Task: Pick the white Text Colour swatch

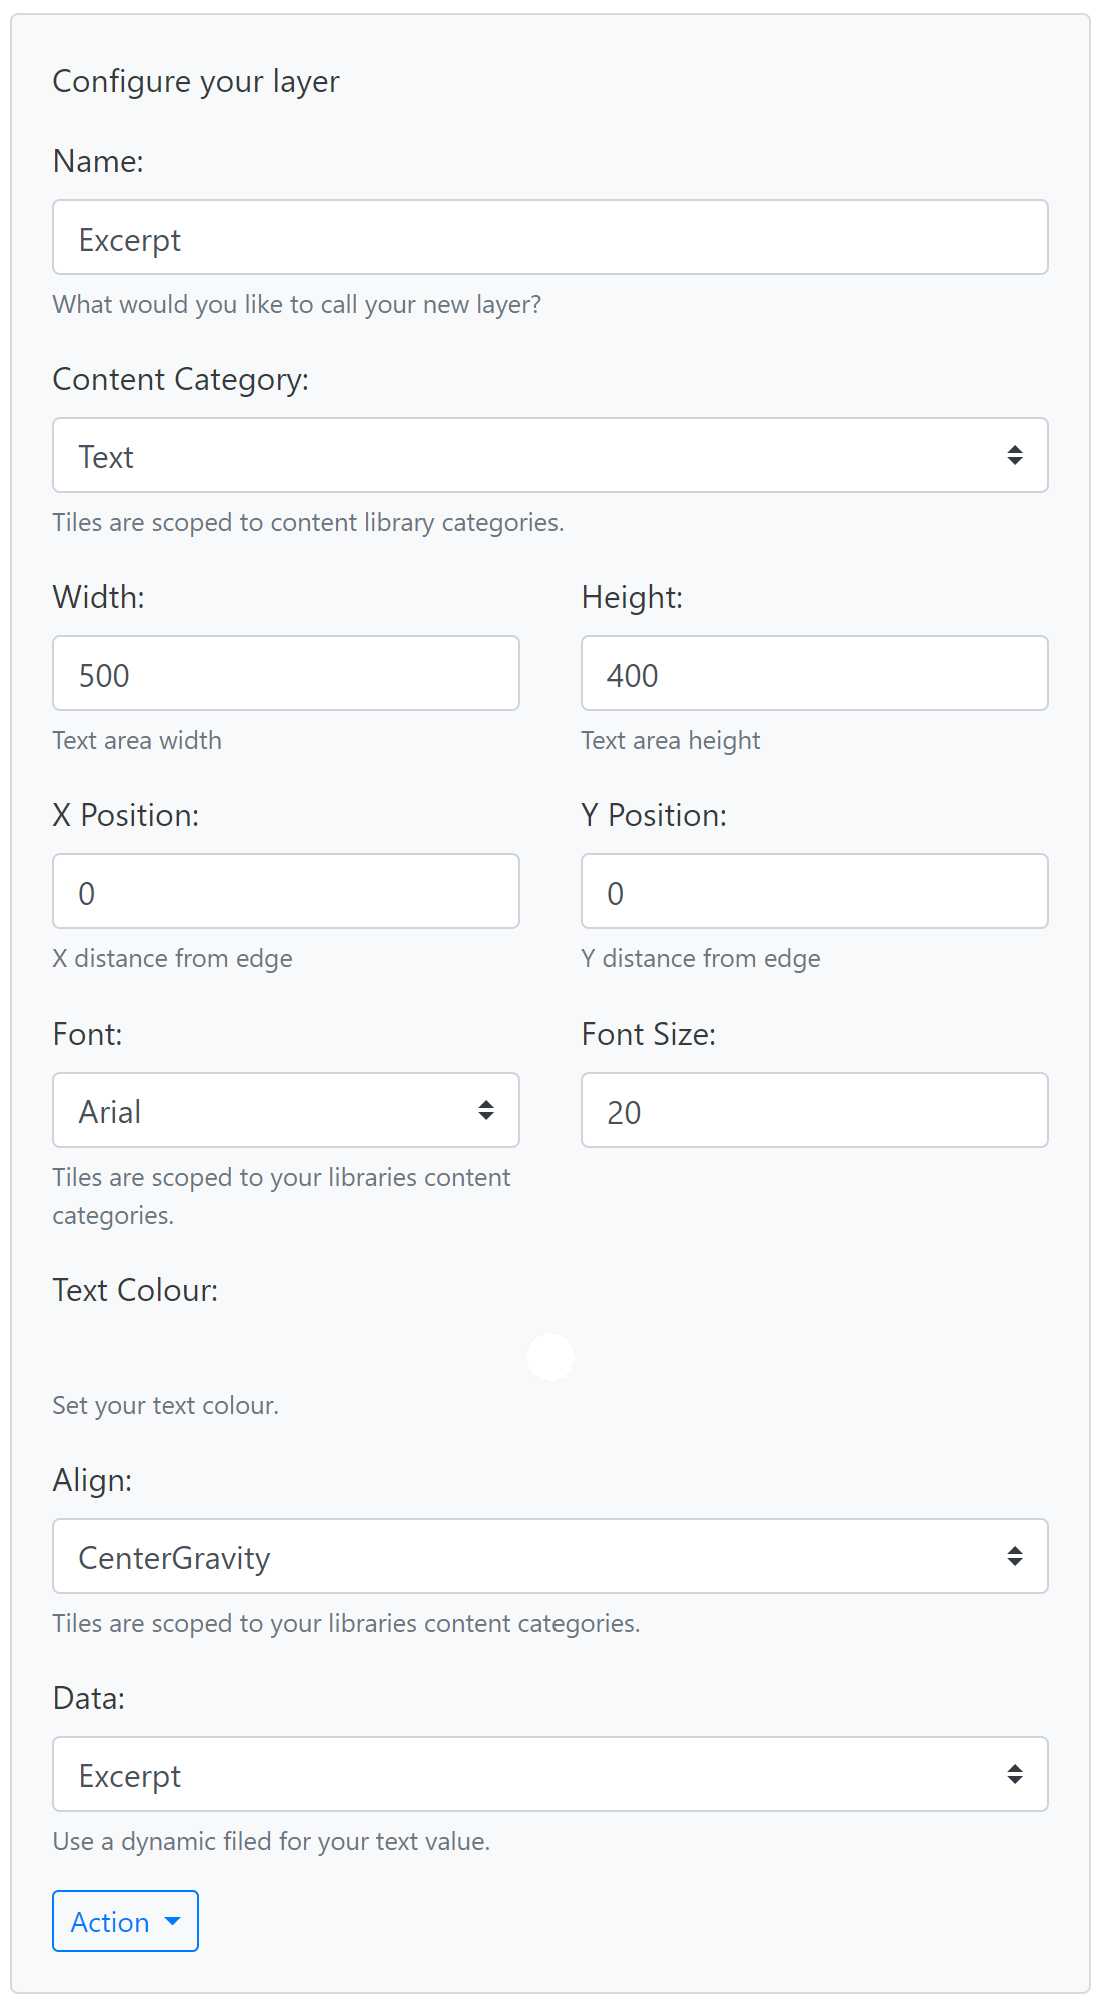Action: (x=550, y=1357)
